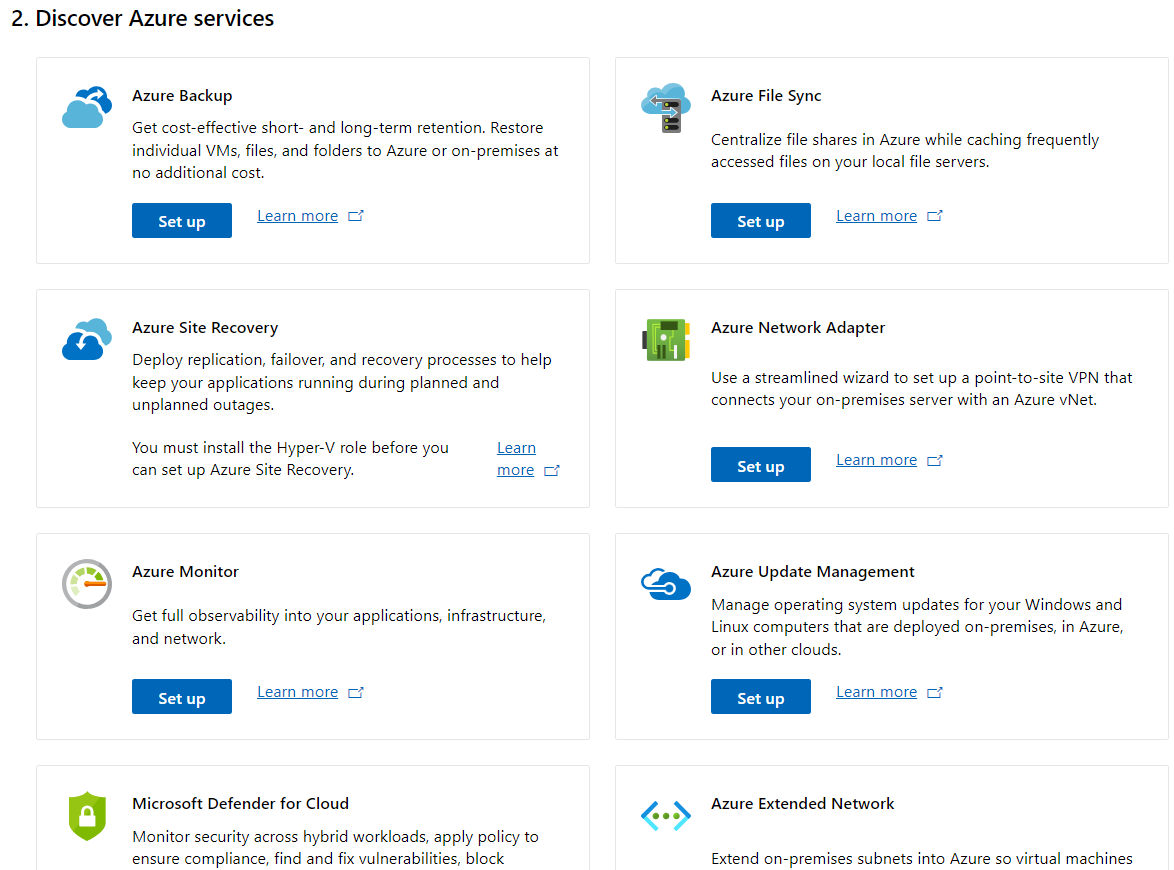1174x870 pixels.
Task: Open Learn more link for Azure Site Recovery
Action: click(516, 458)
